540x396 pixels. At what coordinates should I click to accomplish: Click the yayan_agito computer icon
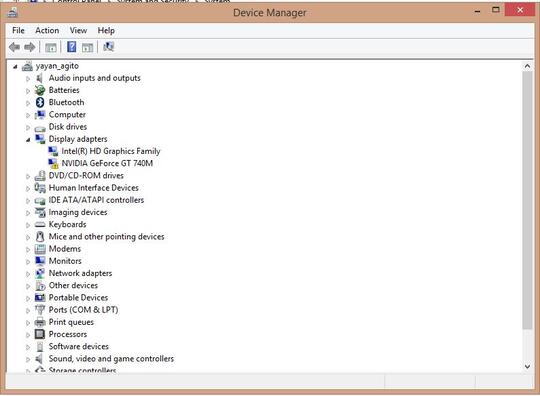tap(27, 66)
